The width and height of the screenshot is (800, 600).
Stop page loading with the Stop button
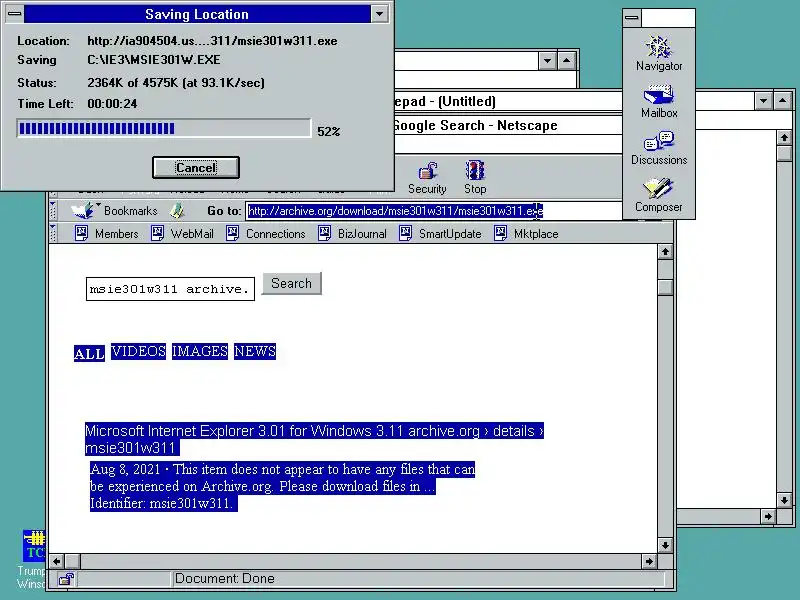[x=475, y=178]
